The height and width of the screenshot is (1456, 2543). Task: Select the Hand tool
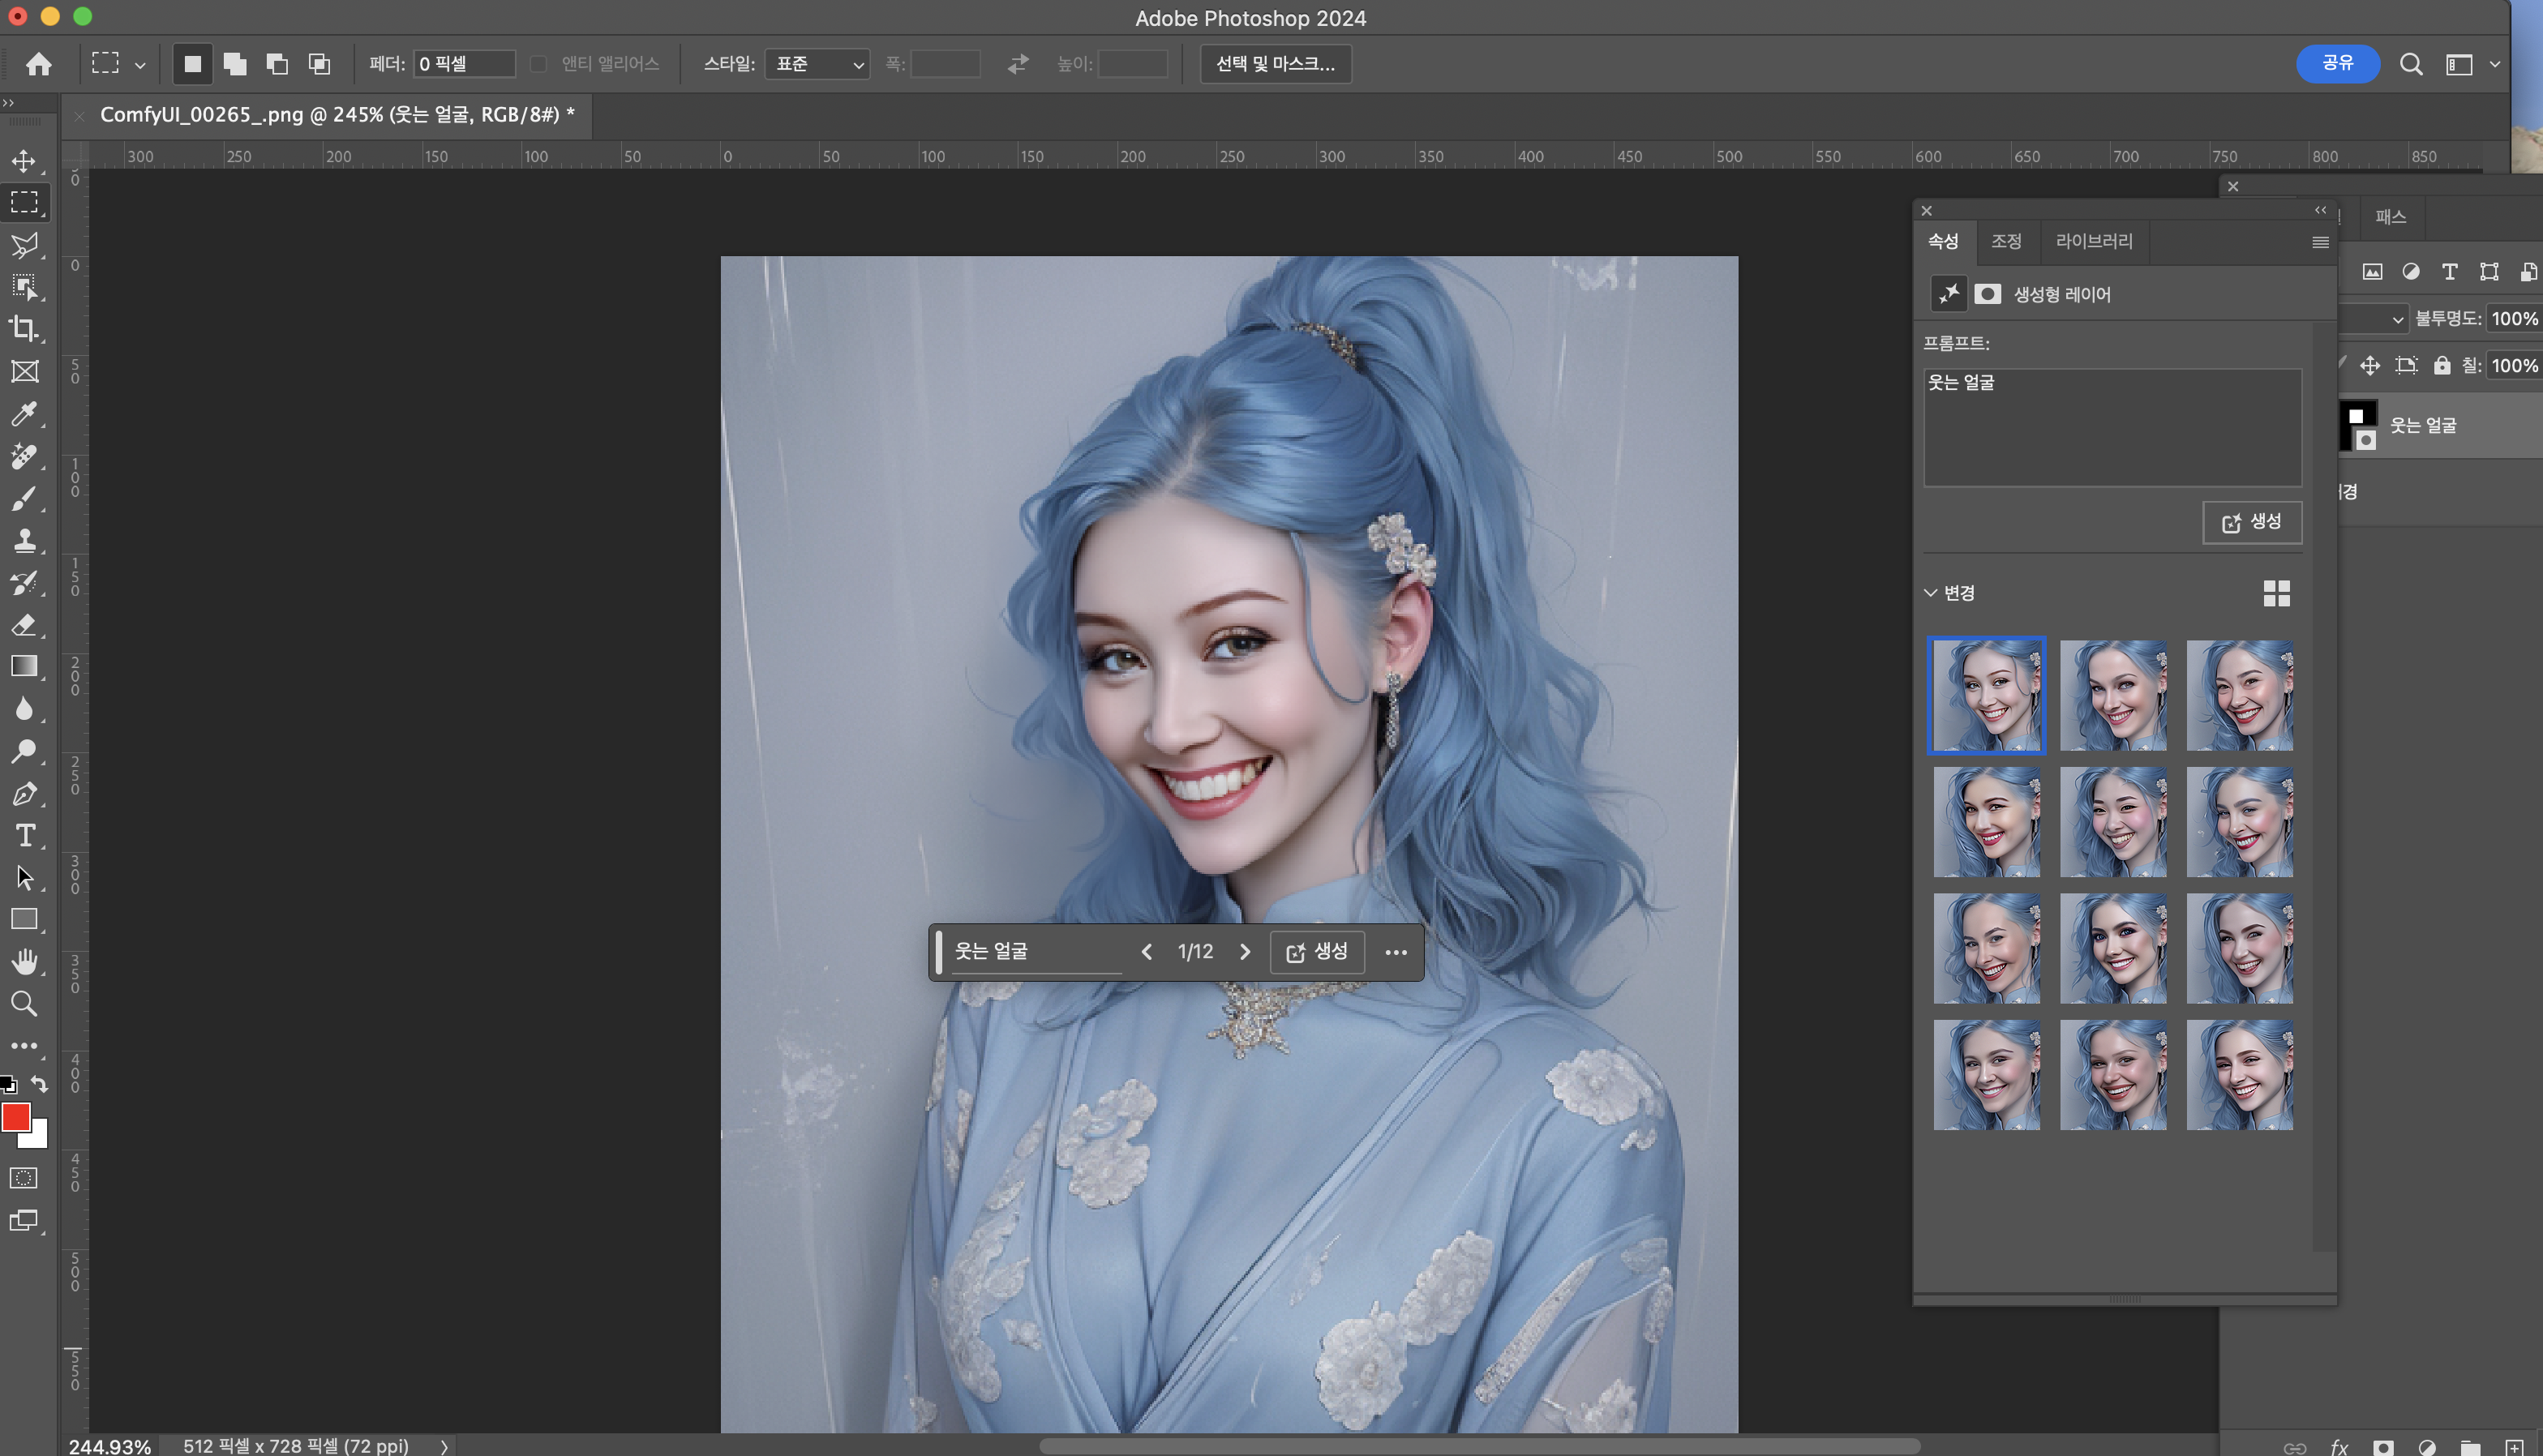coord(24,961)
